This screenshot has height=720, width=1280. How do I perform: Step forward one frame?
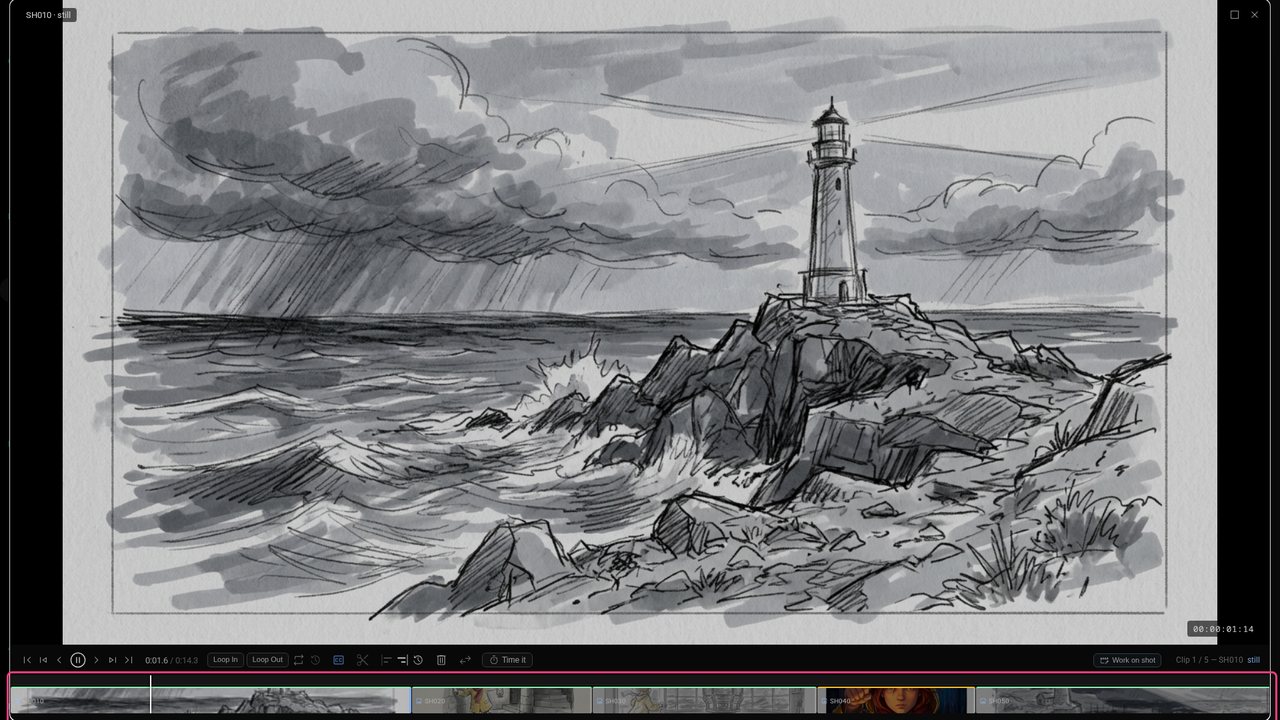(96, 660)
